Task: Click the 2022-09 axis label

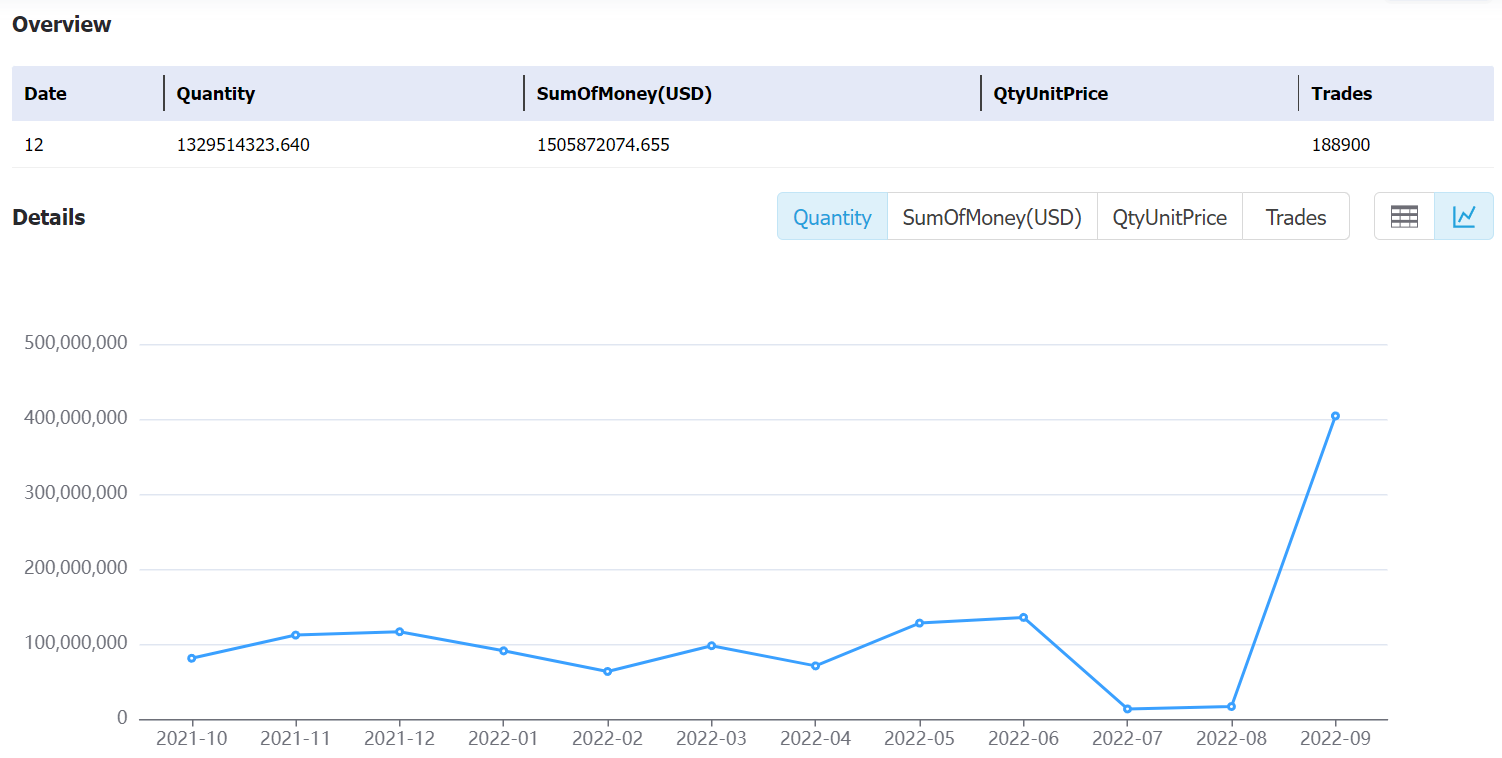Action: click(x=1335, y=738)
